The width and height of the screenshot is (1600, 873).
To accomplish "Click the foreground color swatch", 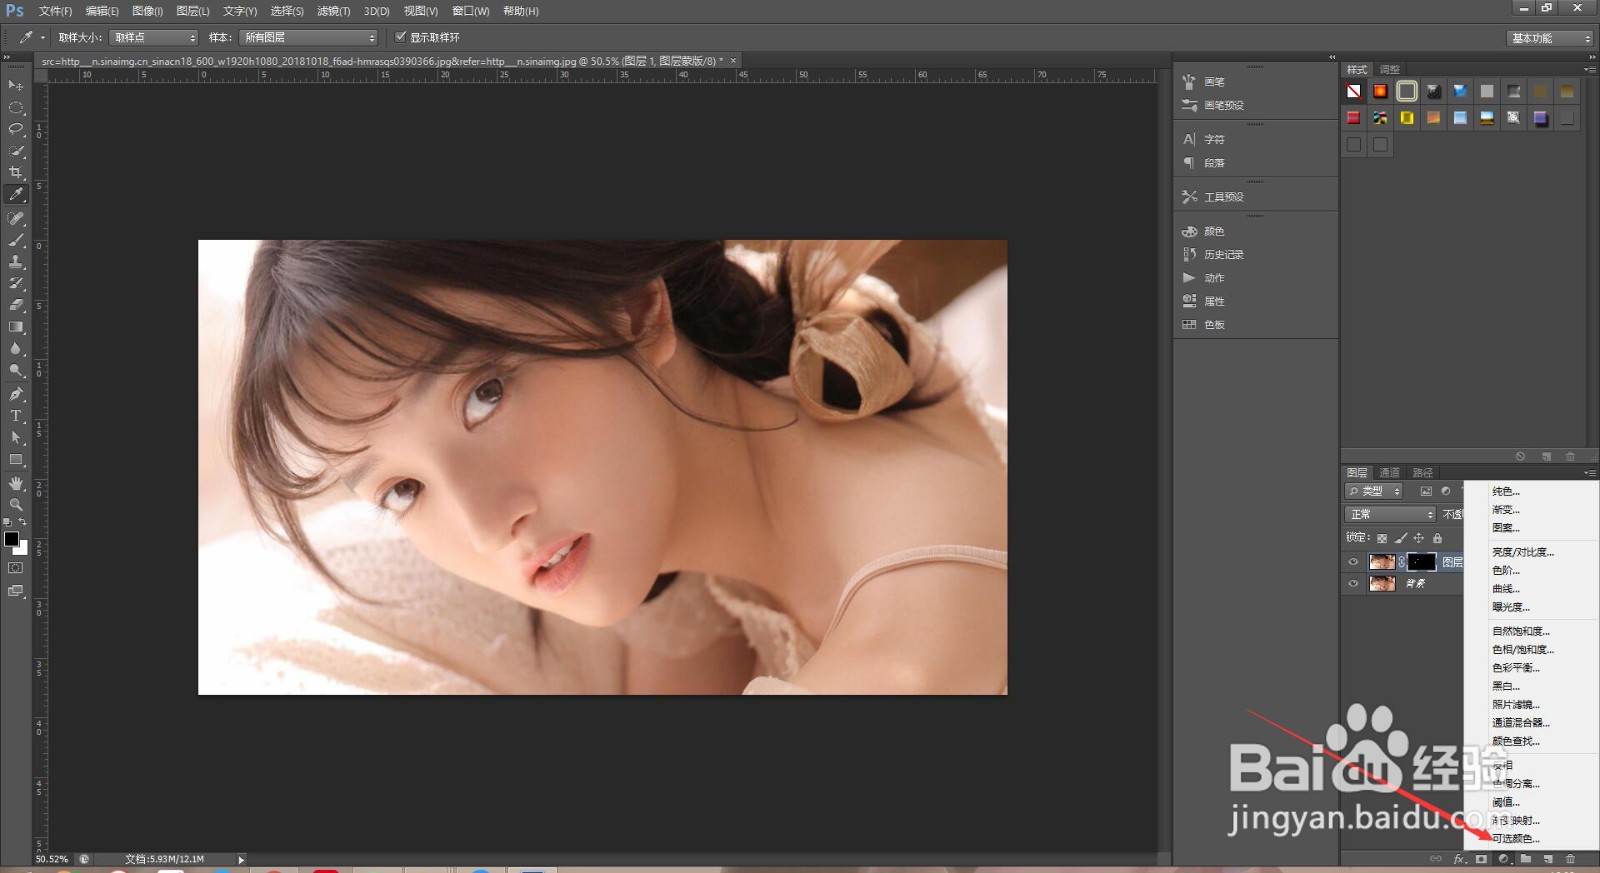I will pyautogui.click(x=11, y=539).
